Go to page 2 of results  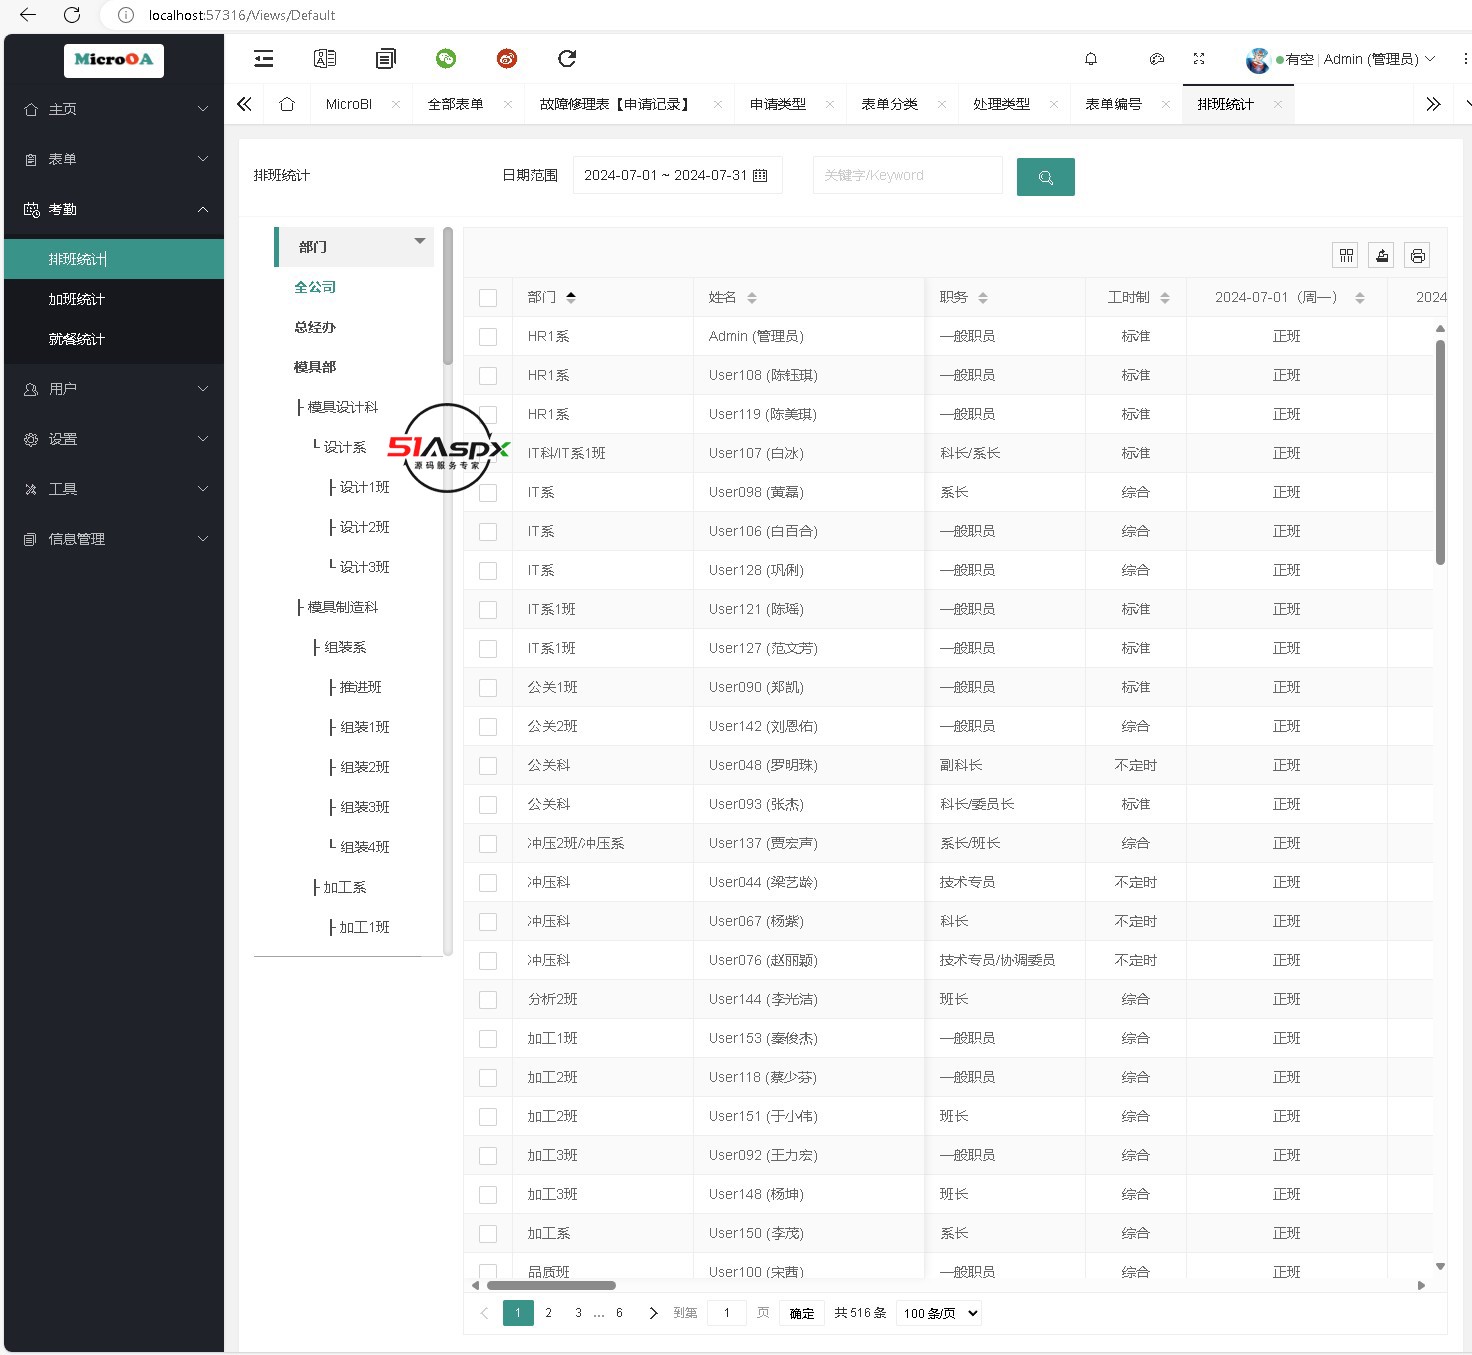(548, 1313)
